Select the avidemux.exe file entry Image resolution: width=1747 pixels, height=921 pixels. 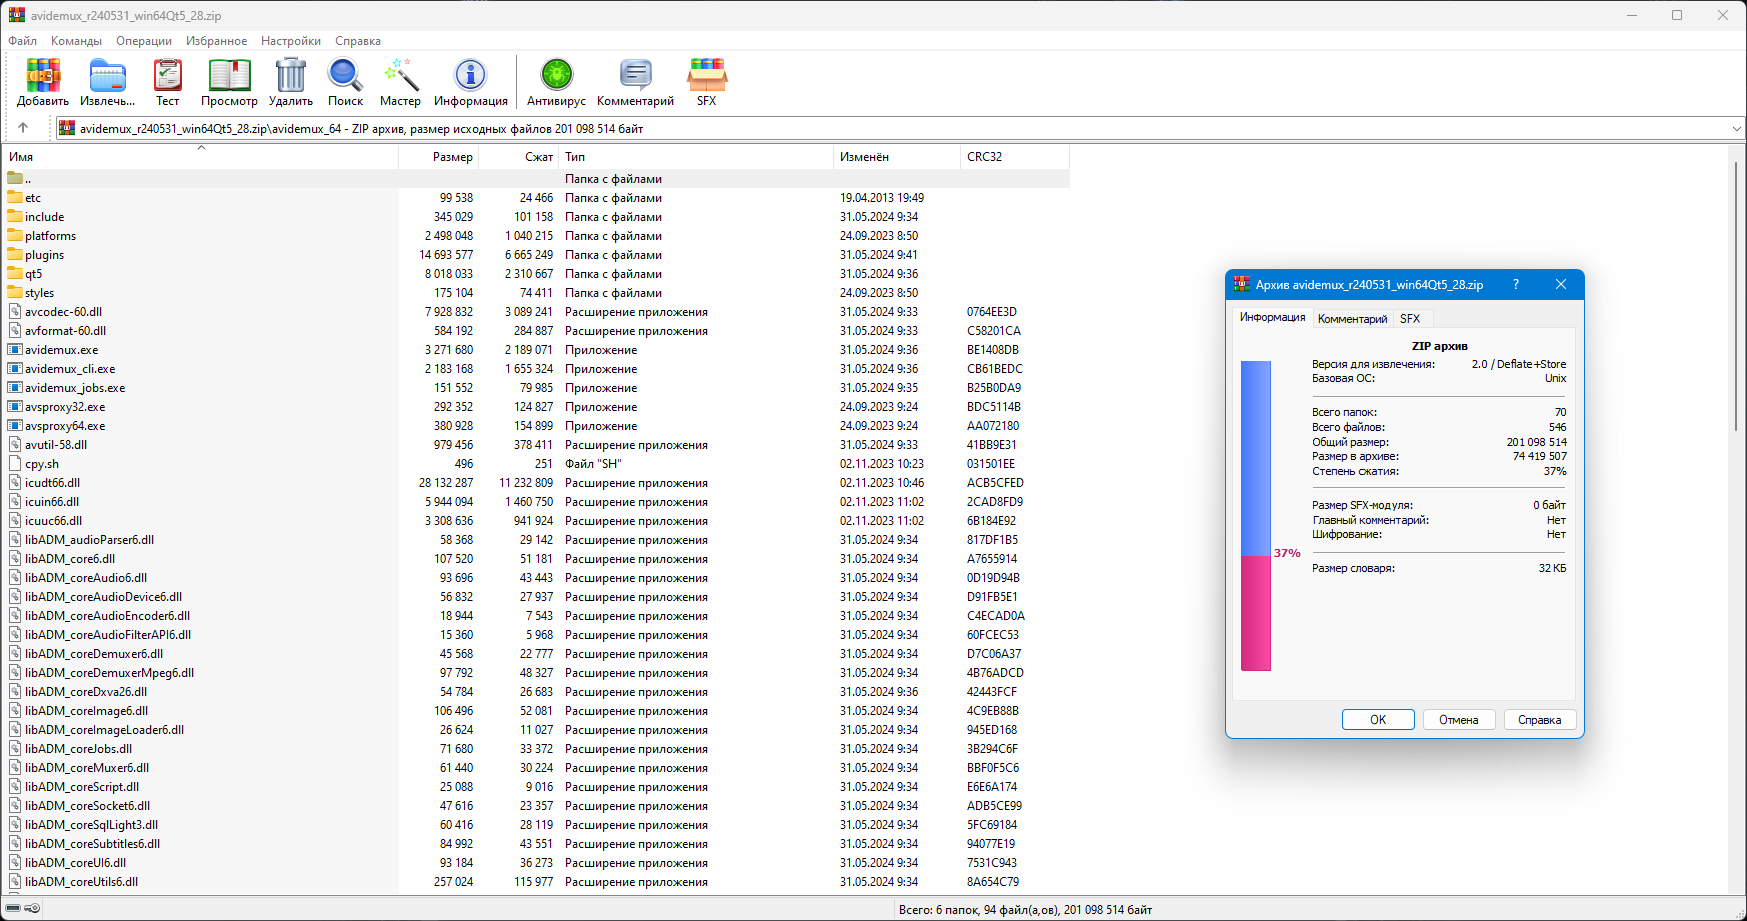click(x=62, y=350)
